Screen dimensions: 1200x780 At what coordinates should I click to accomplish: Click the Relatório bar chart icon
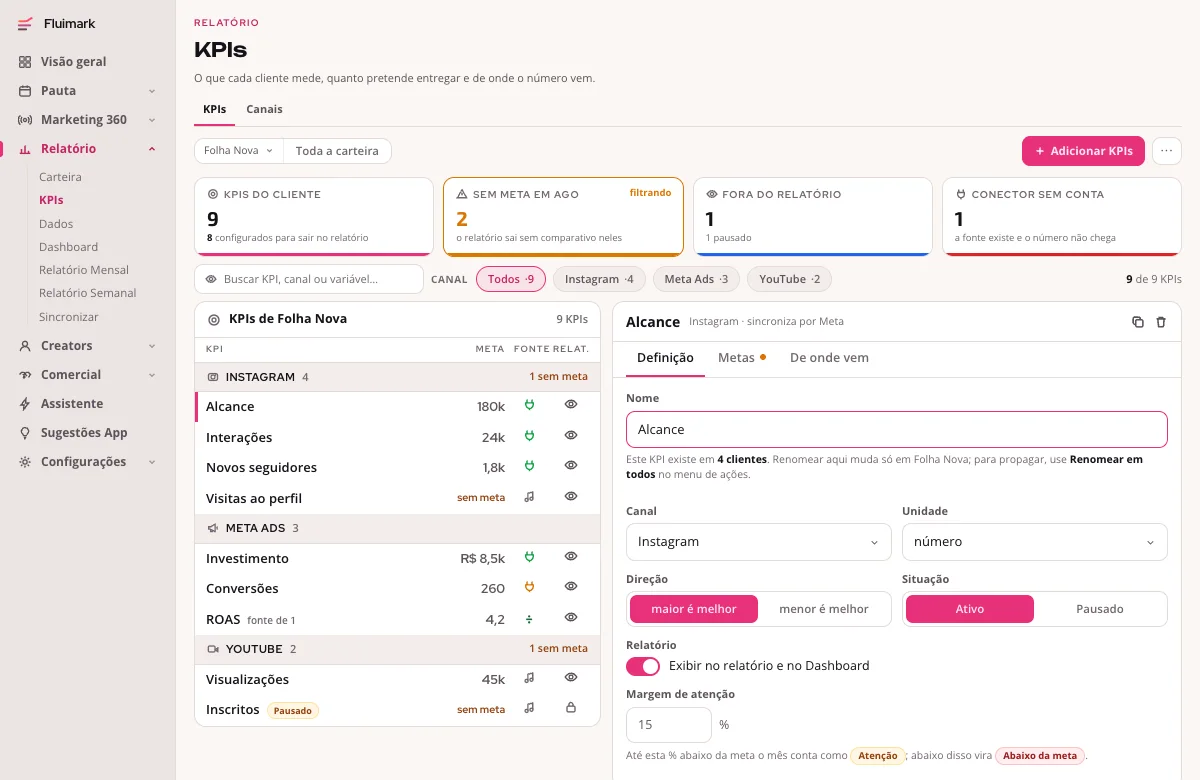[x=25, y=148]
